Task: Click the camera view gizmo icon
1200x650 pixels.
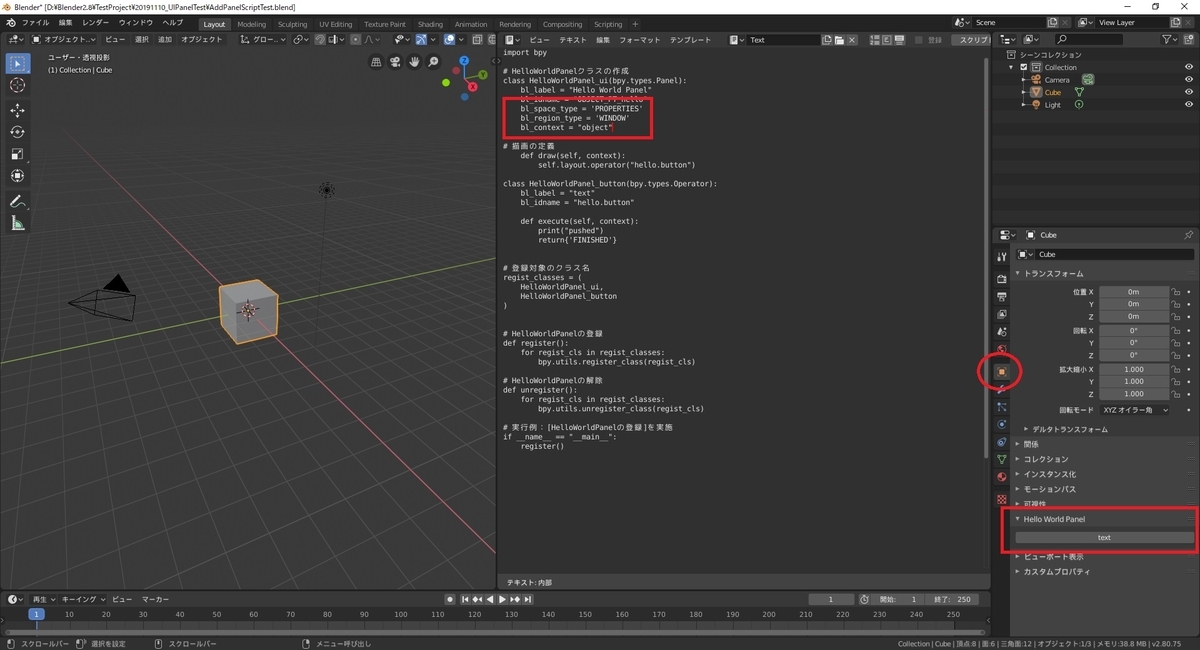Action: point(395,62)
